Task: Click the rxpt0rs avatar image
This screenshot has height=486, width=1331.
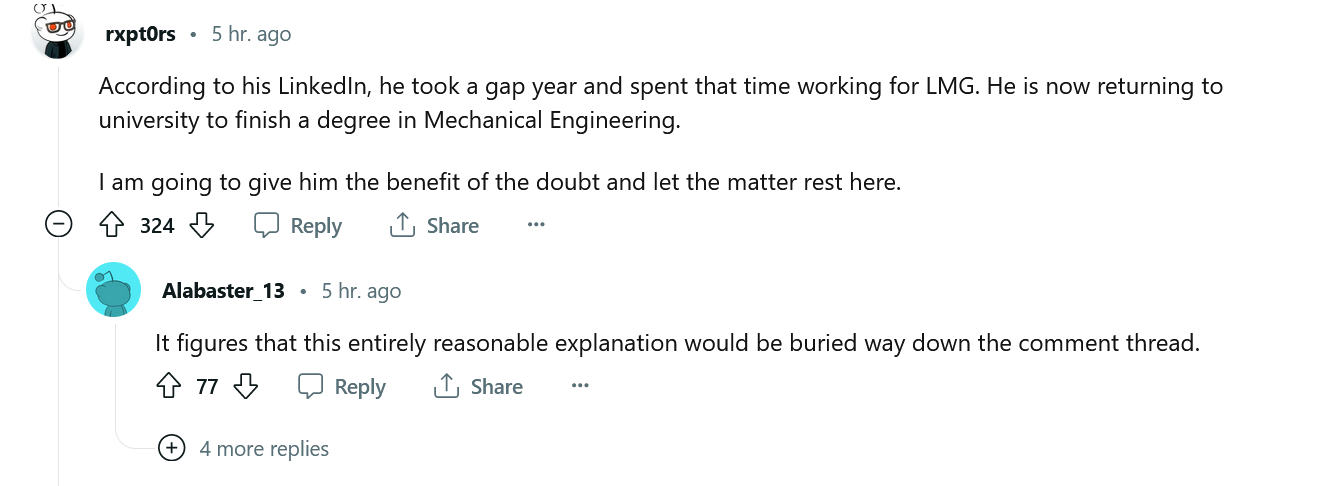Action: (58, 30)
